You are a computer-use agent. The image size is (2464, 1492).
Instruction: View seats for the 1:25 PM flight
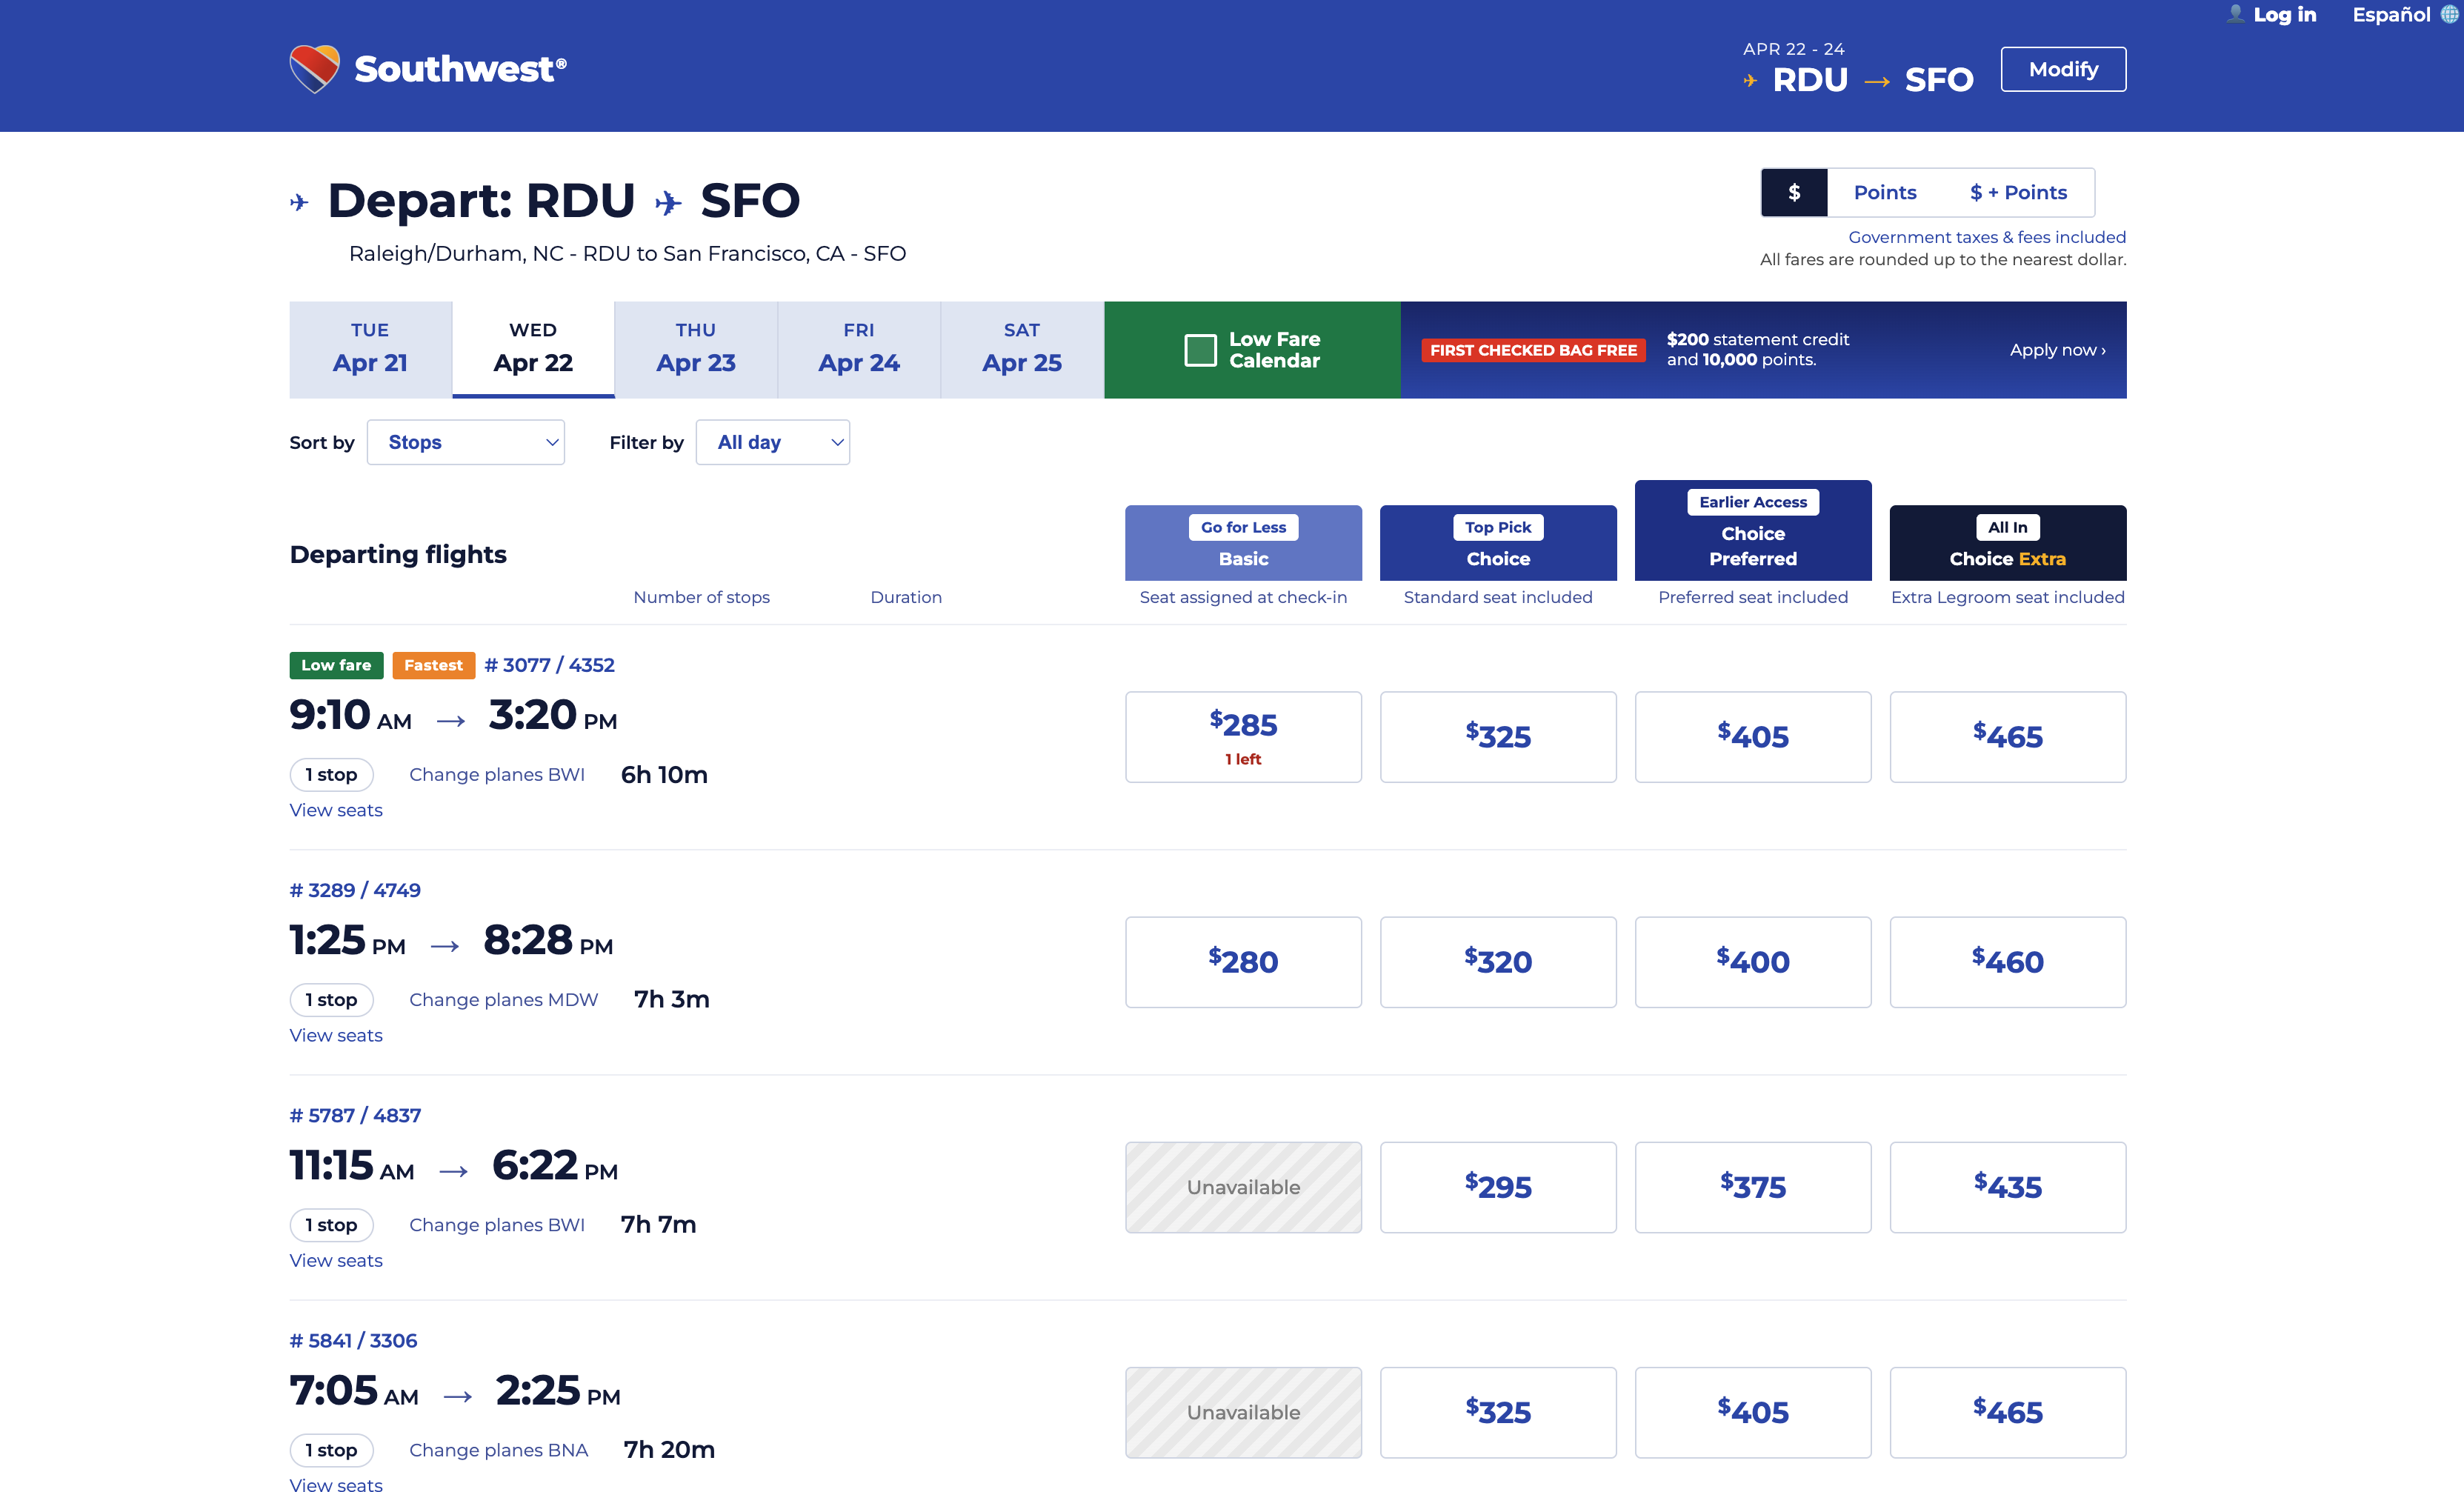[336, 1035]
